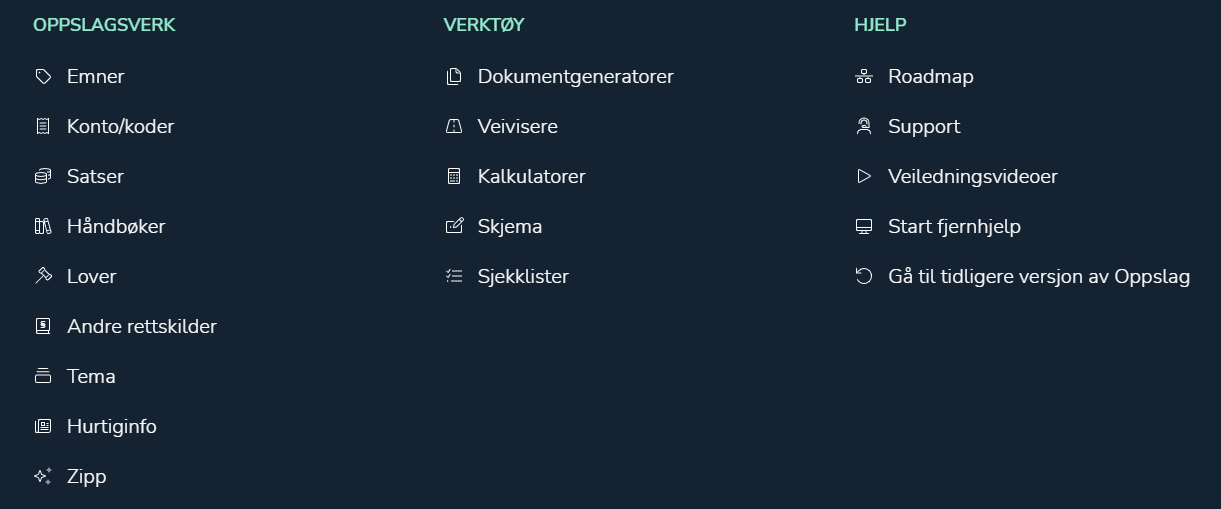Click the document icon next to Konto/koder
This screenshot has width=1221, height=509.
pyautogui.click(x=43, y=126)
